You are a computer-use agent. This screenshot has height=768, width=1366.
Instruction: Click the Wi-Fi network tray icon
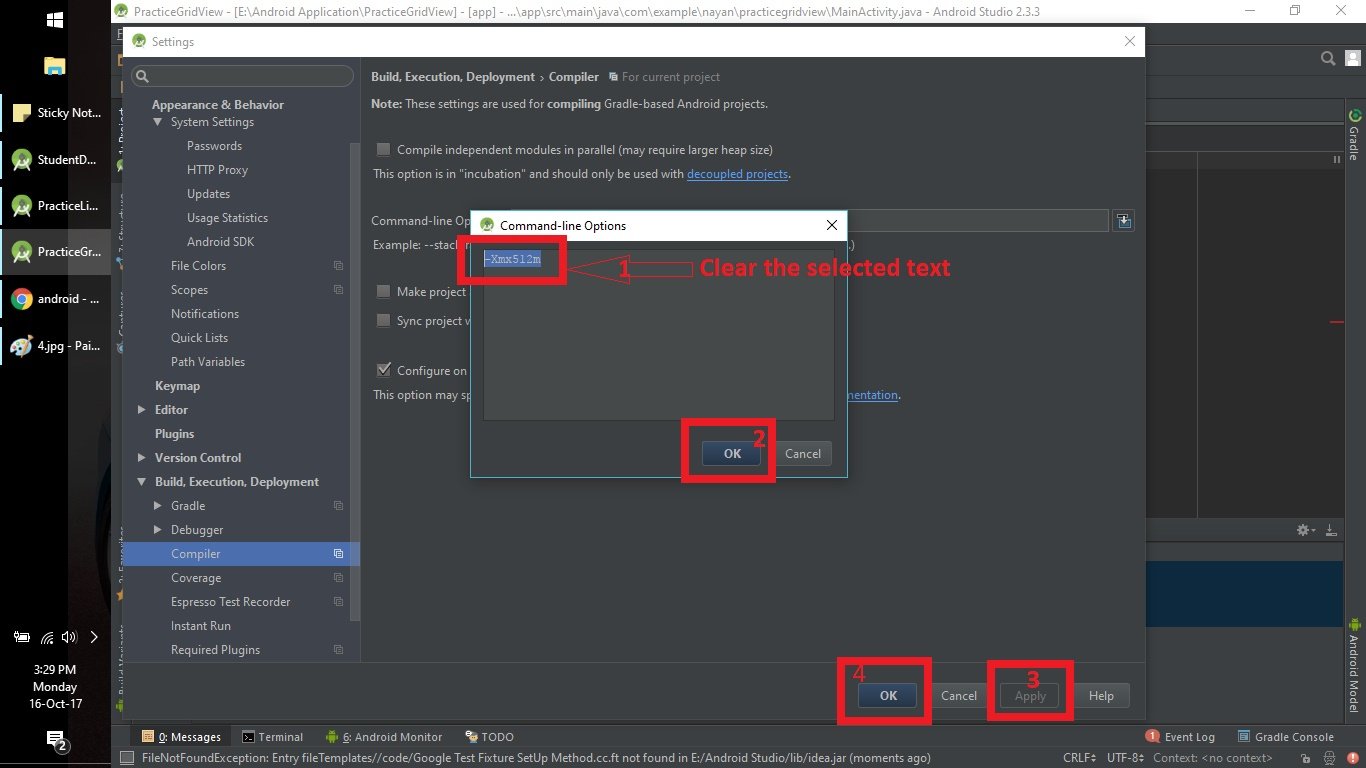tap(46, 637)
